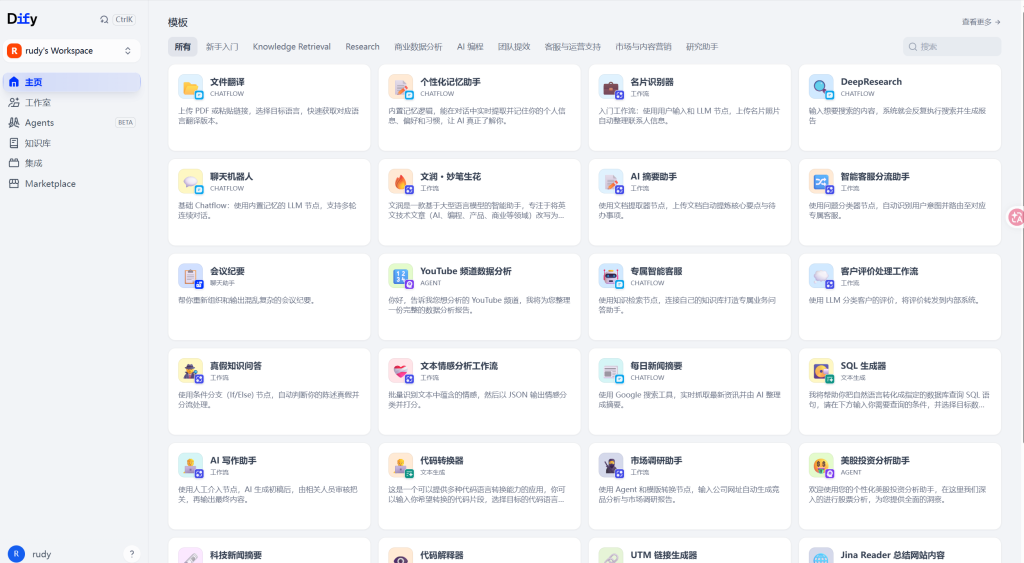Select the 团队提效 tab
This screenshot has width=1024, height=563.
(x=514, y=46)
